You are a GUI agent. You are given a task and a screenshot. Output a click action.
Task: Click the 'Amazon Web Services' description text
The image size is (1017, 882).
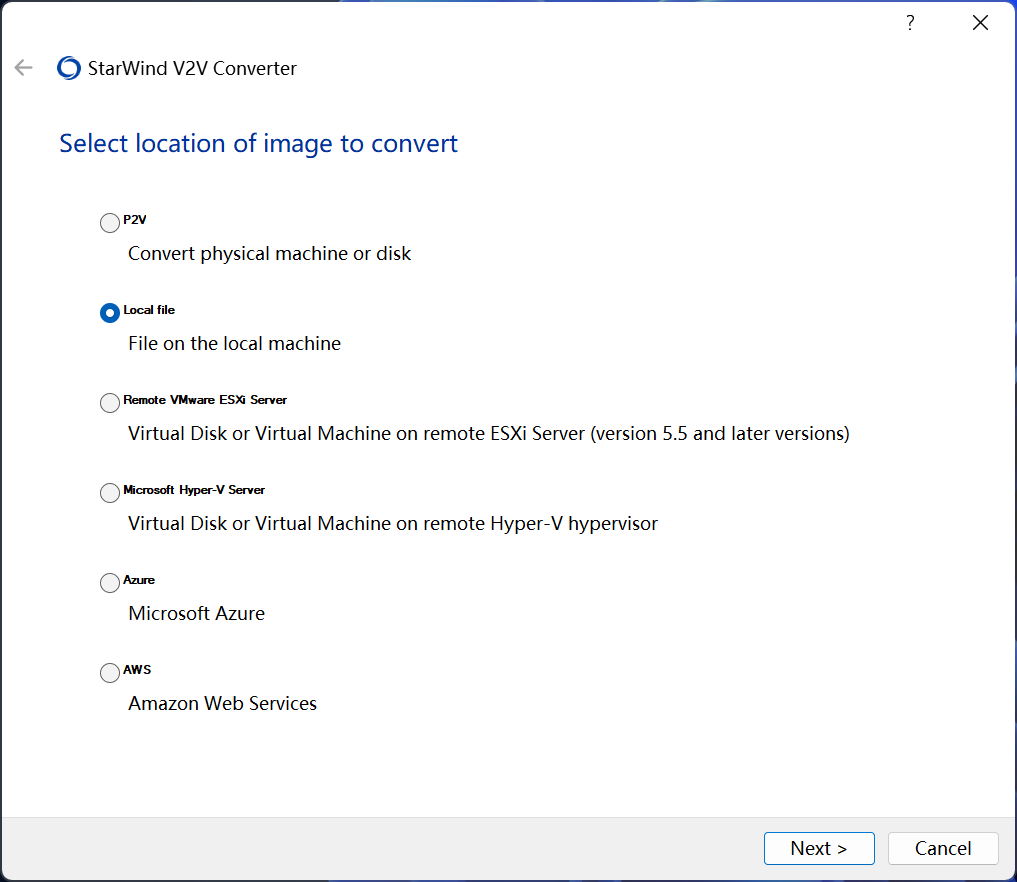click(222, 704)
